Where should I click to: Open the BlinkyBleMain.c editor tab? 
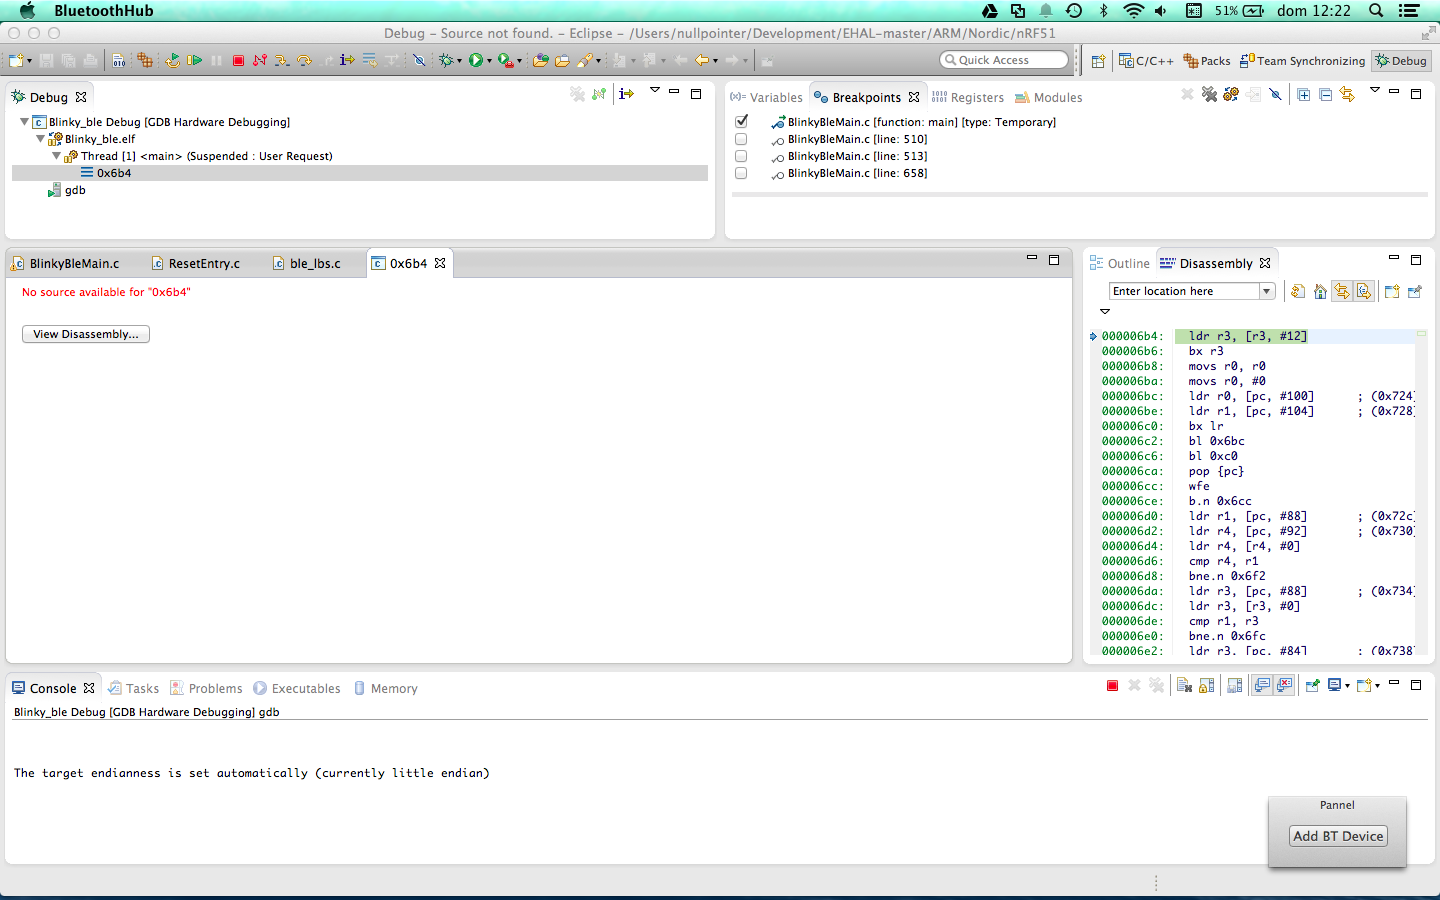pos(66,263)
